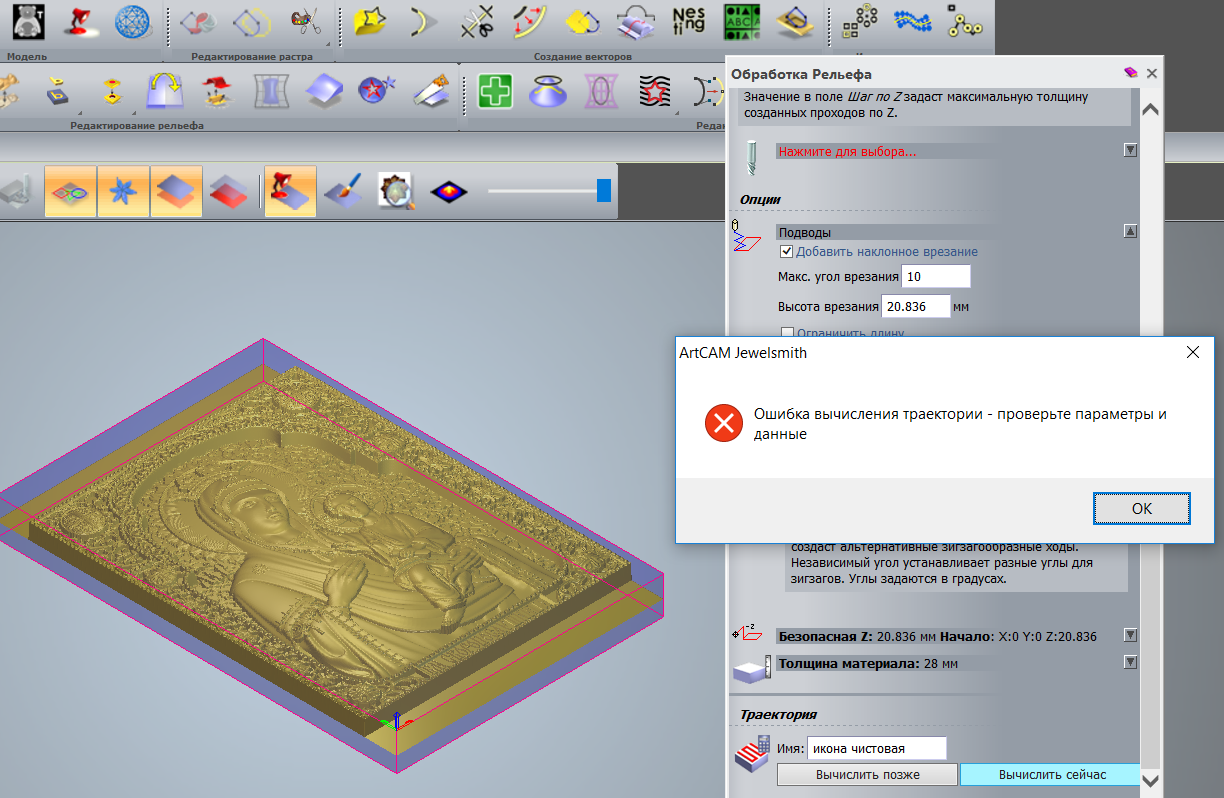This screenshot has width=1224, height=798.
Task: Click the blue wavy node-curve icon
Action: point(912,22)
